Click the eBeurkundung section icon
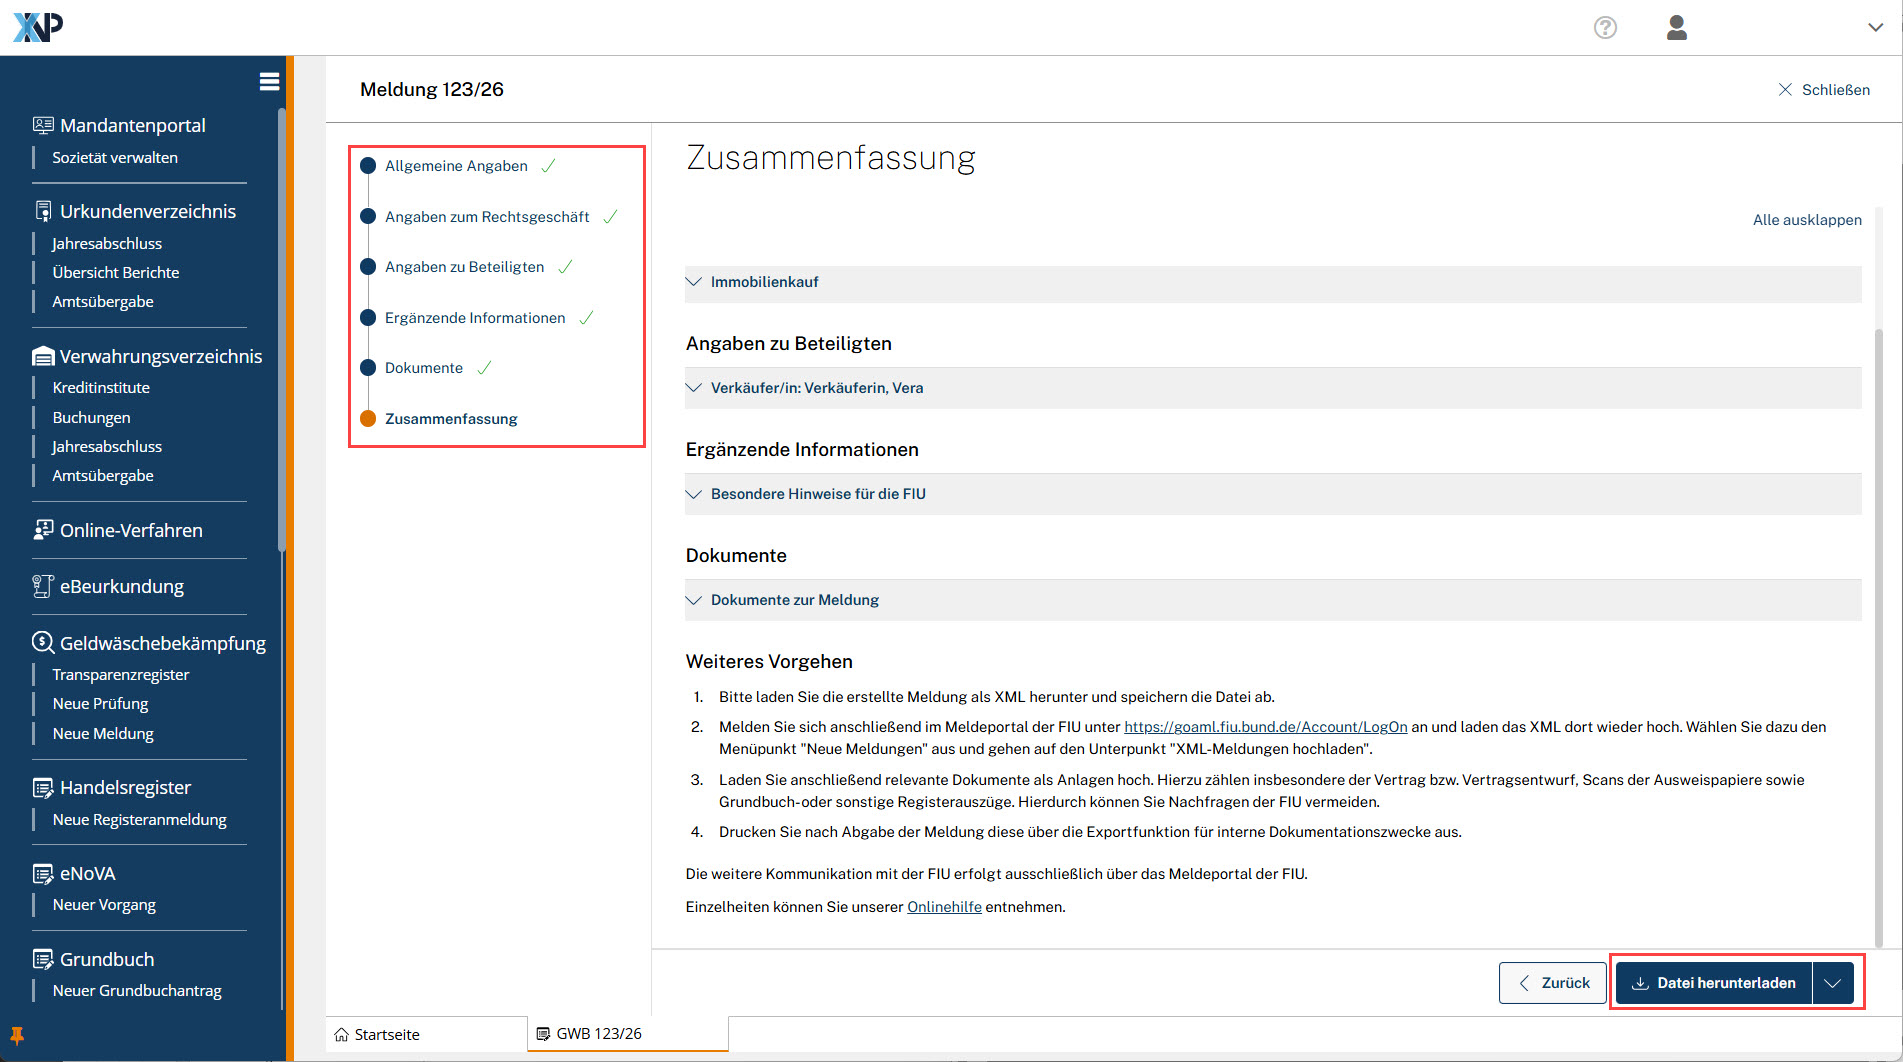Viewport: 1903px width, 1062px height. pos(43,586)
